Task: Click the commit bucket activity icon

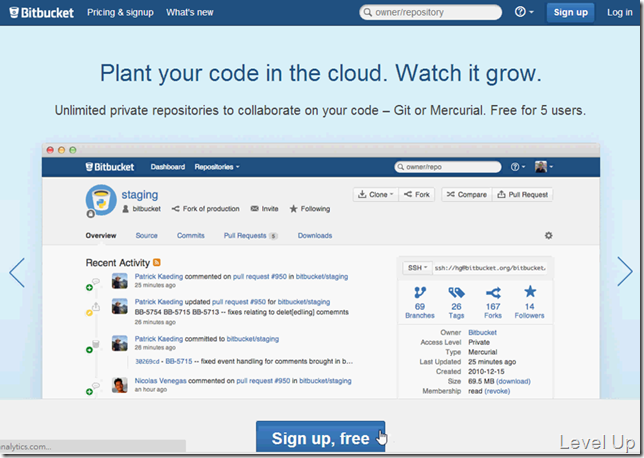Action: point(96,344)
